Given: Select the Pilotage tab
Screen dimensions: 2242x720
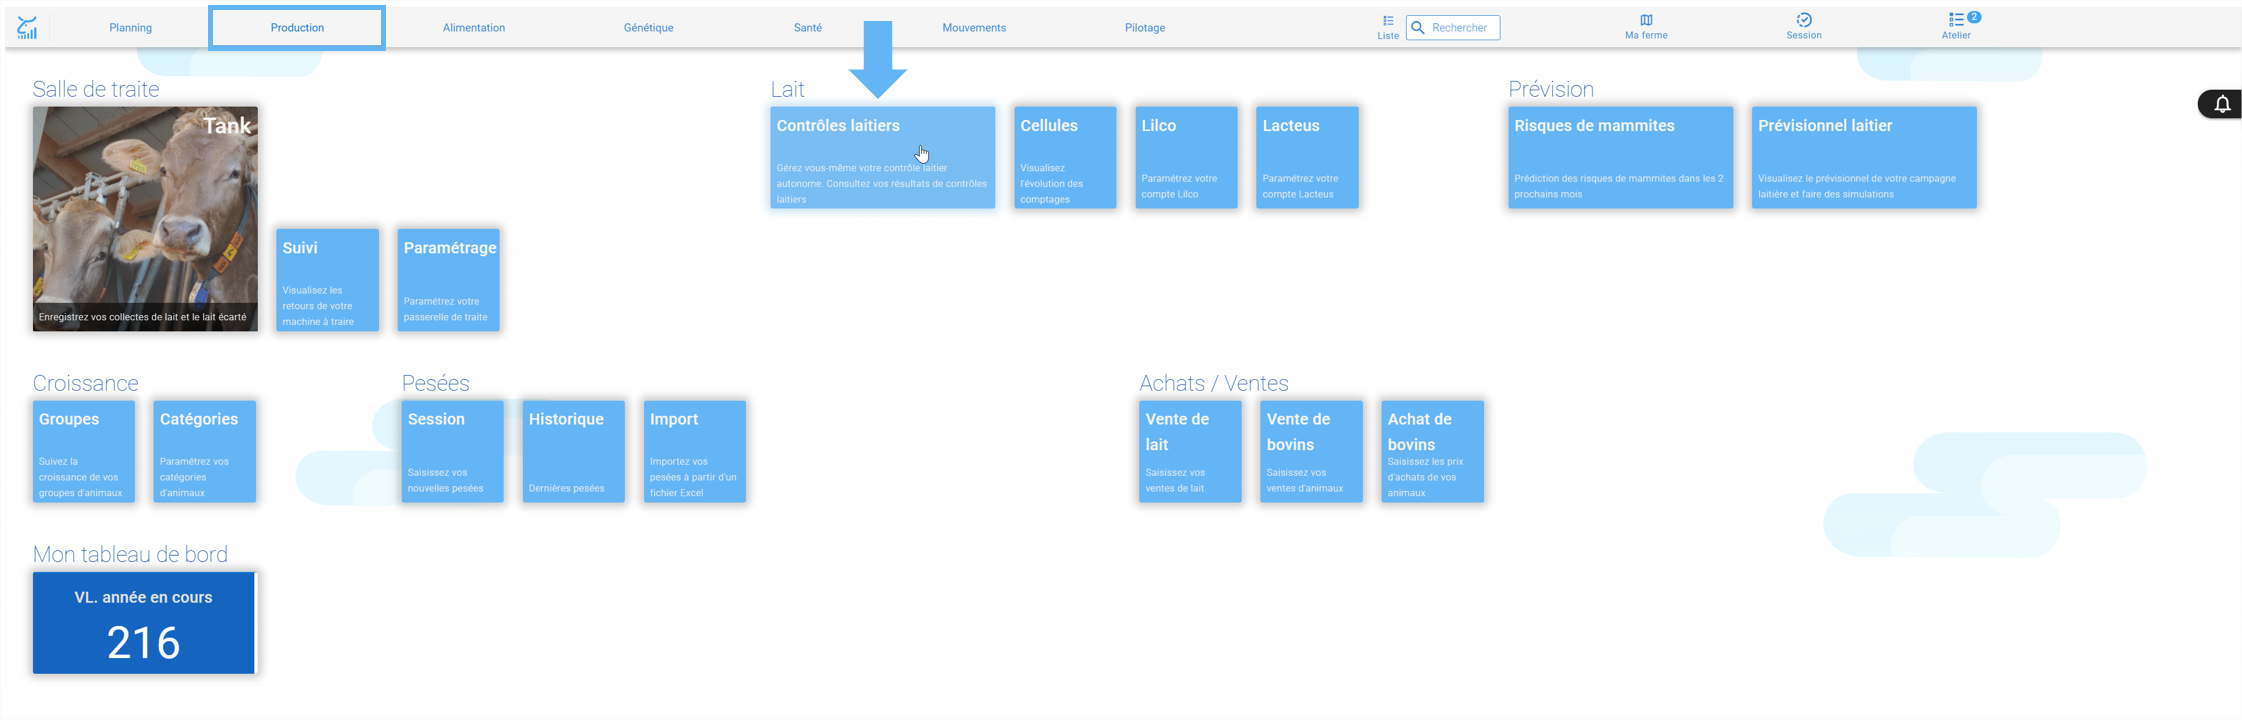Looking at the screenshot, I should point(1145,28).
